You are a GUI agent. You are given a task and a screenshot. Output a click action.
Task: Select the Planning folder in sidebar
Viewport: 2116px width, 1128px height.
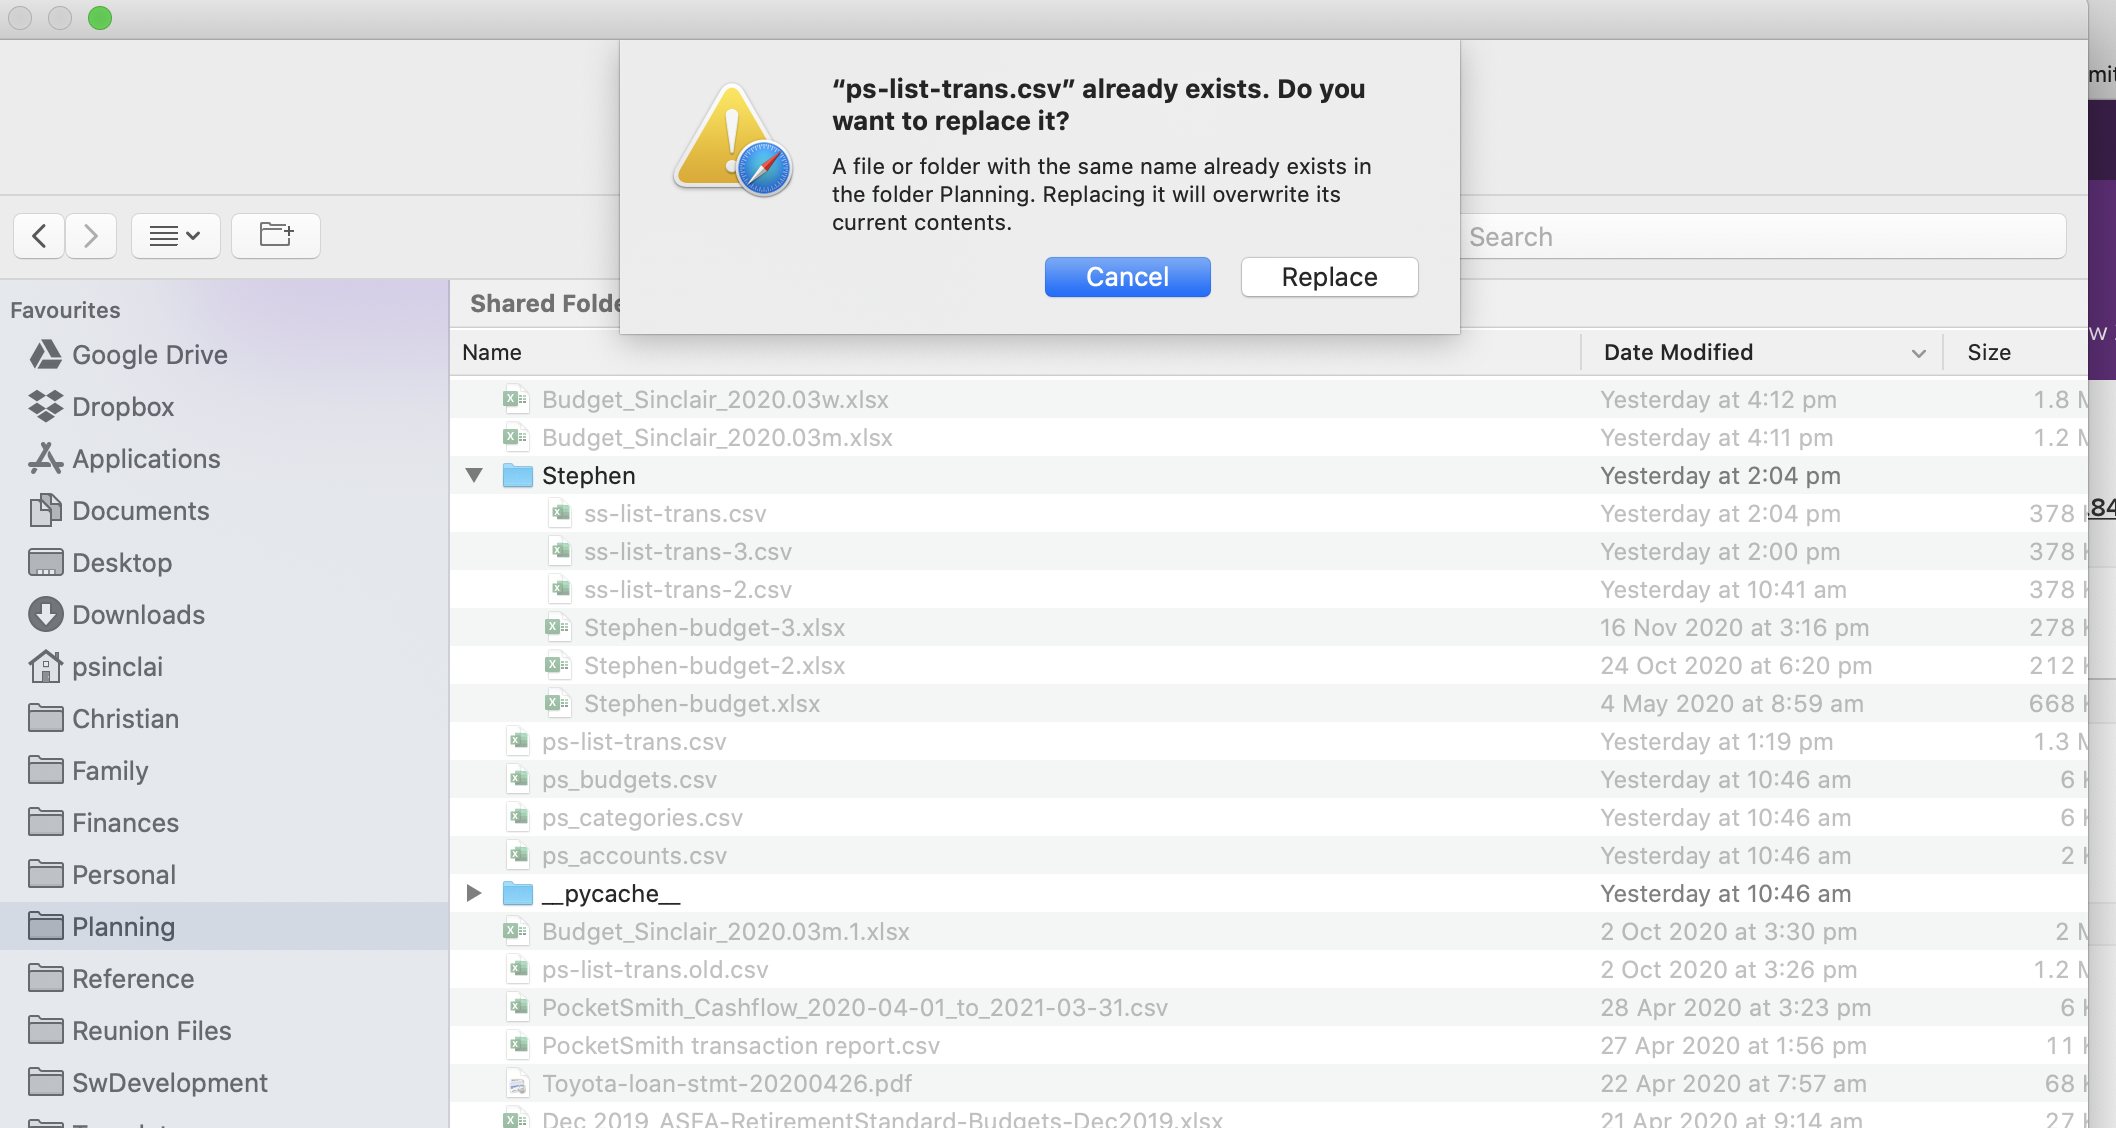point(123,927)
